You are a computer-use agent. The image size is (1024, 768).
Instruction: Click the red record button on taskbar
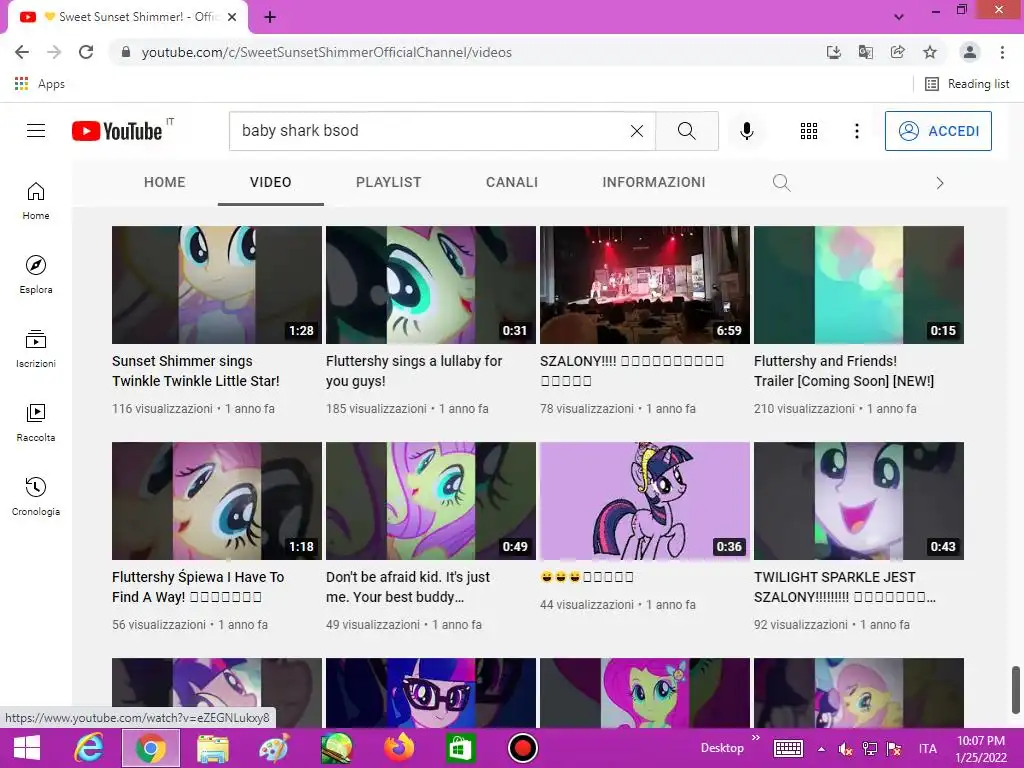522,748
